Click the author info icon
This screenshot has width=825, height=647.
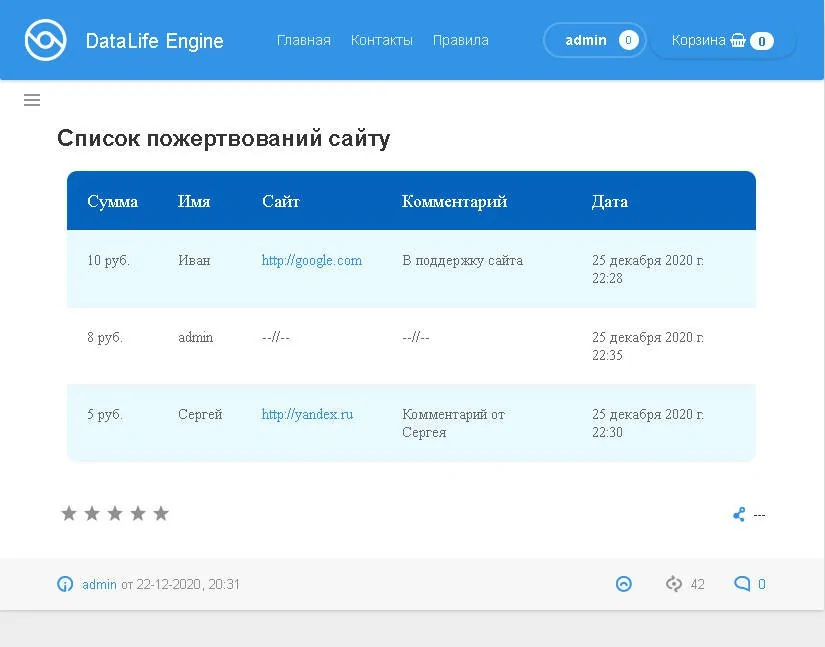(65, 584)
